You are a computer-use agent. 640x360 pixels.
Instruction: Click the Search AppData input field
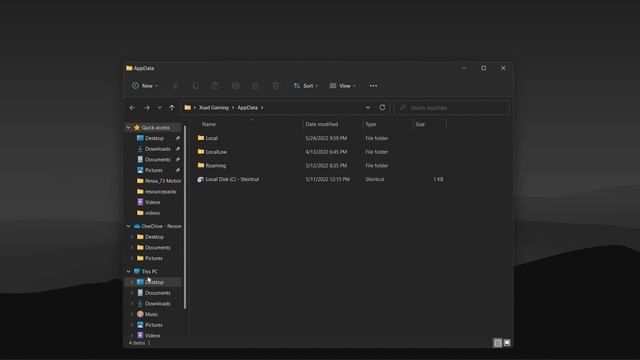pos(452,108)
